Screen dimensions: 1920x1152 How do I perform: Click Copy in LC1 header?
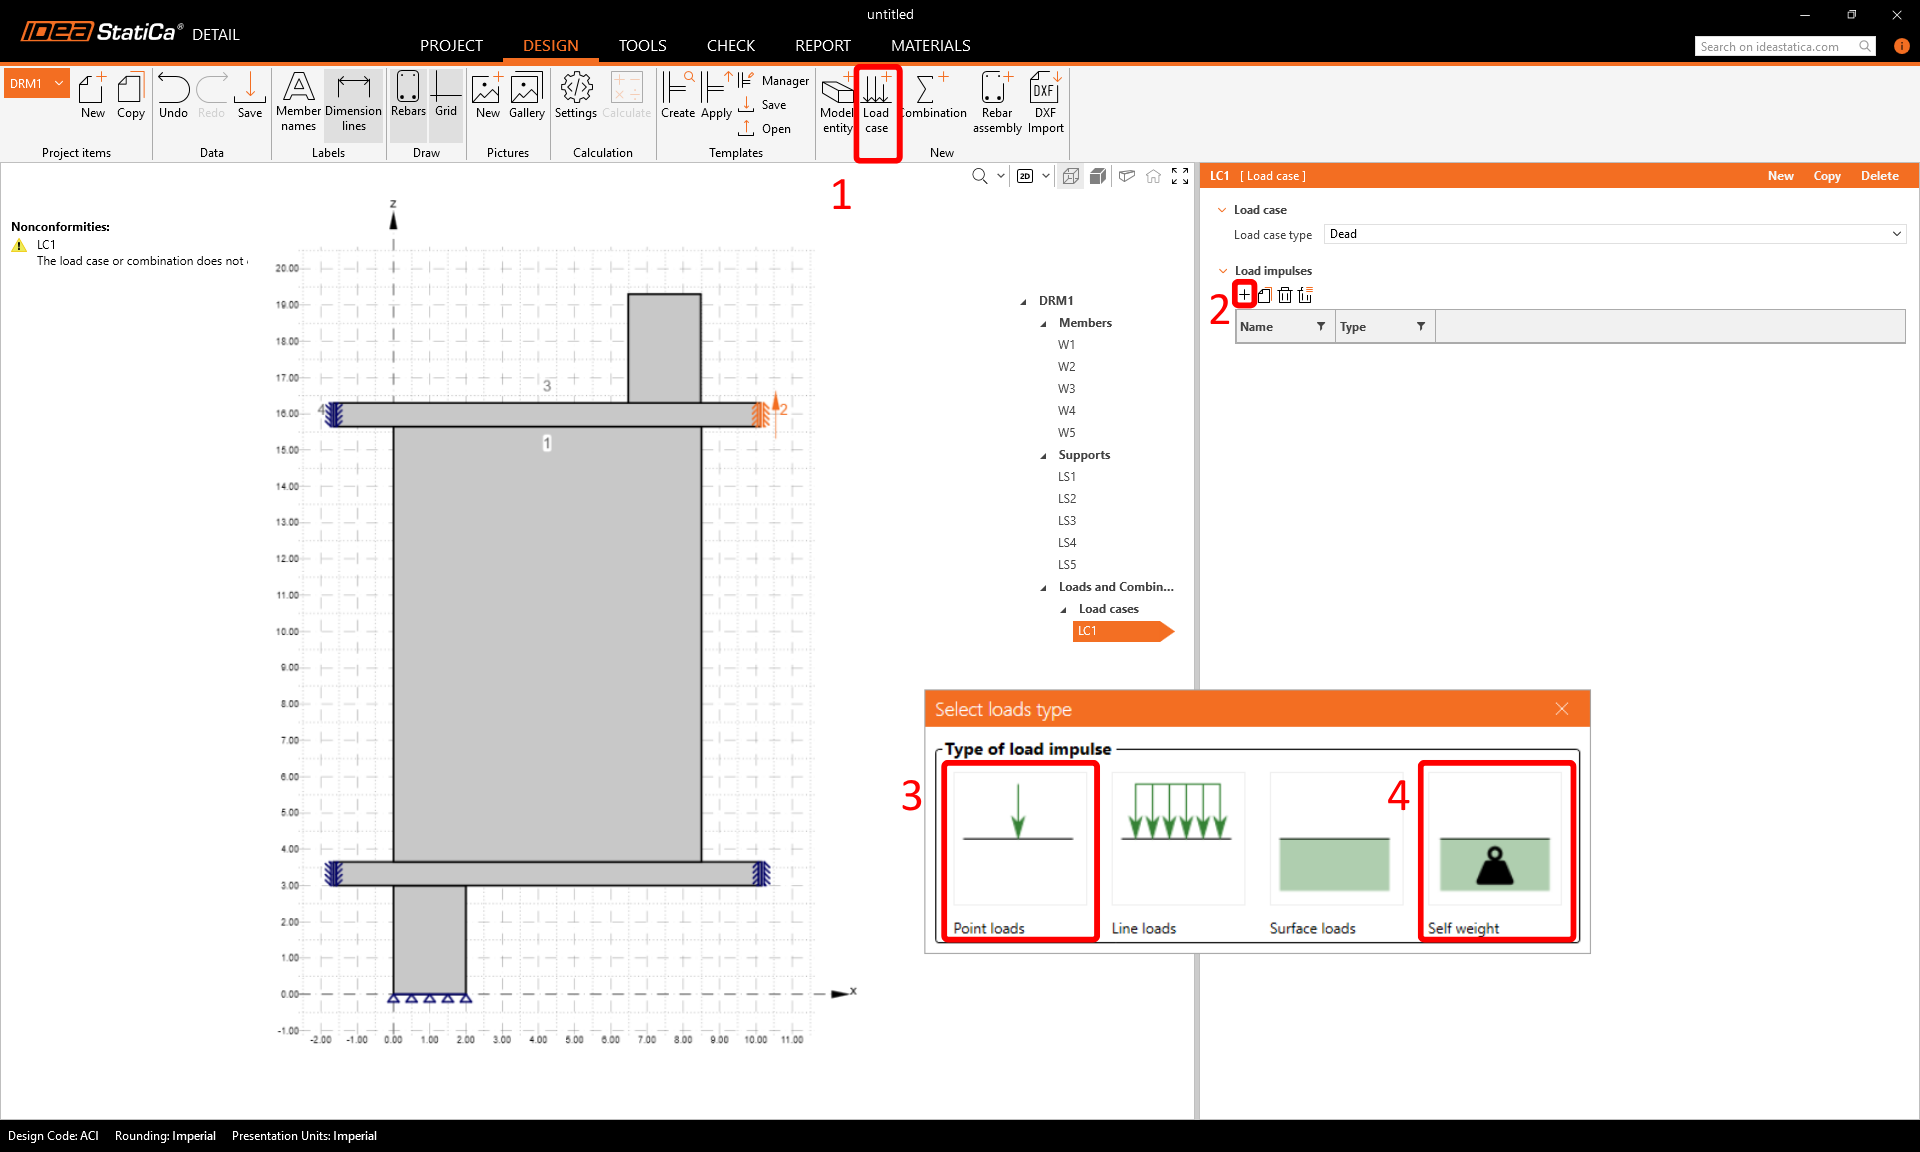1826,176
